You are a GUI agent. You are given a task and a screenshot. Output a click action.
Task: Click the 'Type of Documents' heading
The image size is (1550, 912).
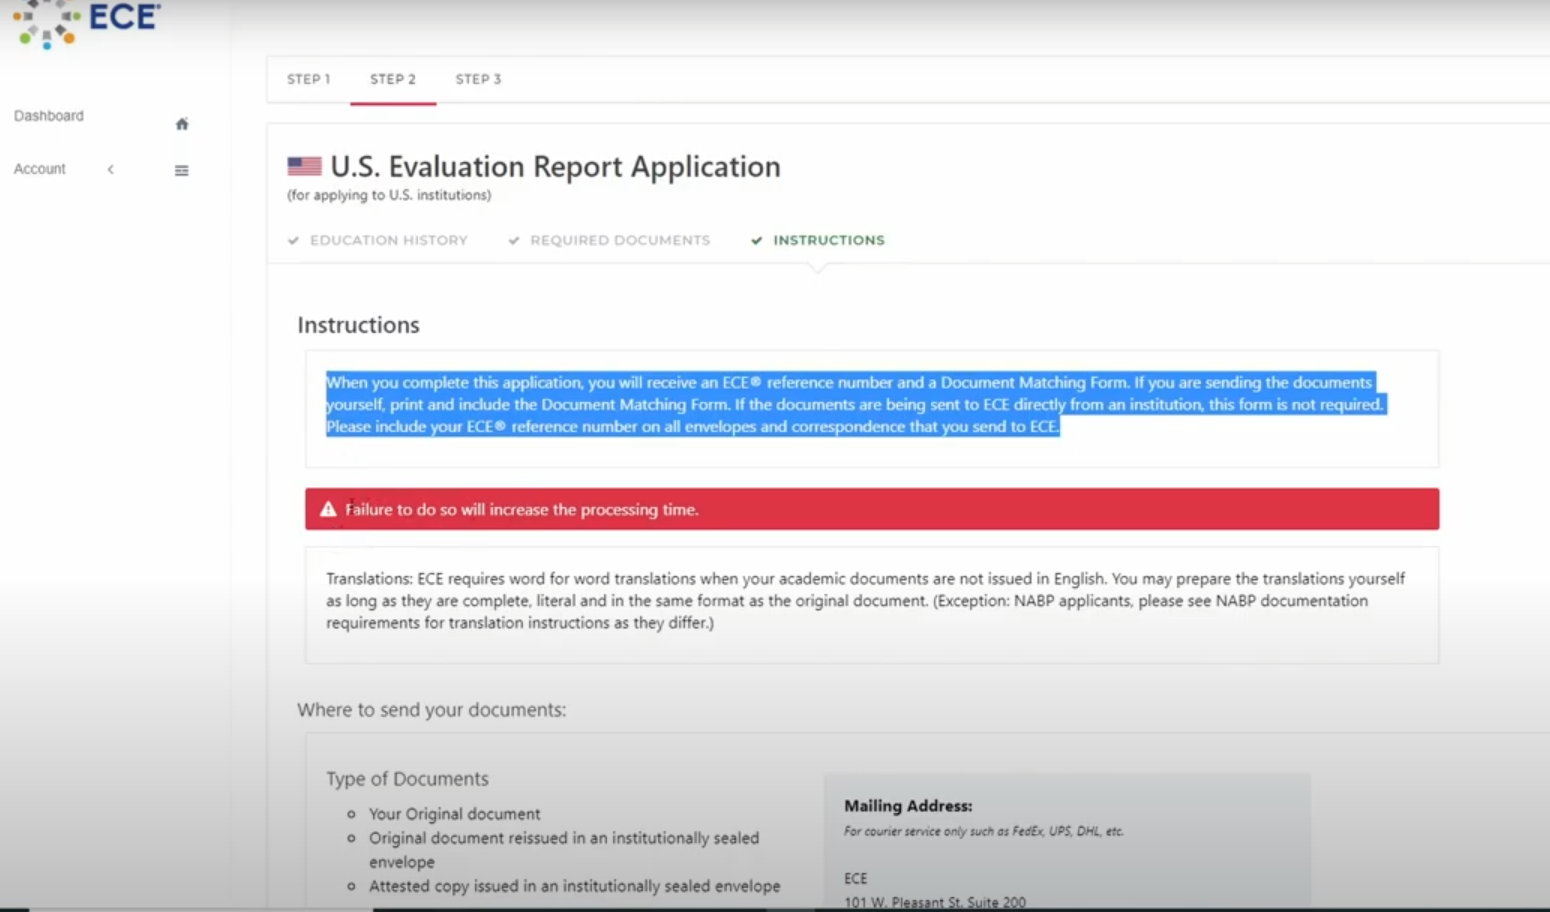407,778
